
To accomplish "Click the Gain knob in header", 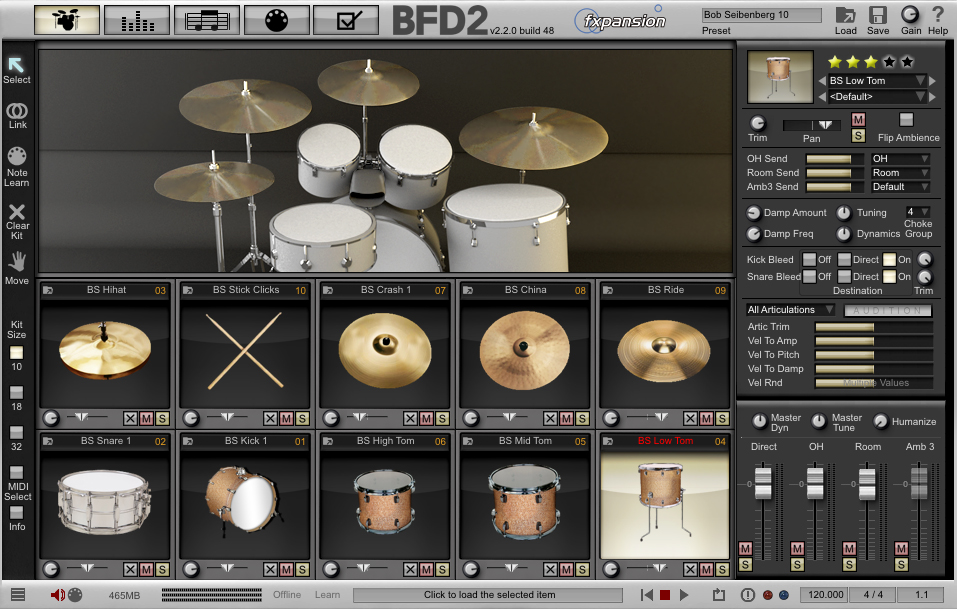I will click(910, 15).
